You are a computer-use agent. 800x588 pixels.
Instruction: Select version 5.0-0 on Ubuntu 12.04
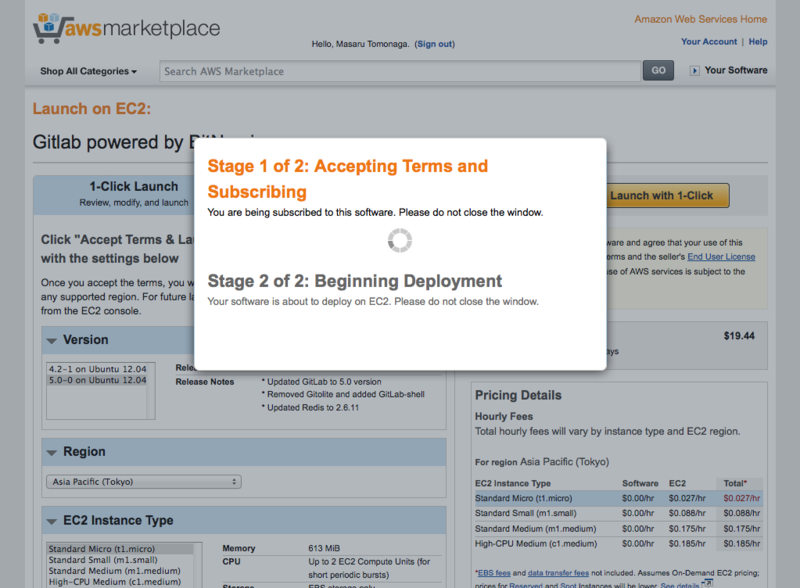[x=97, y=380]
